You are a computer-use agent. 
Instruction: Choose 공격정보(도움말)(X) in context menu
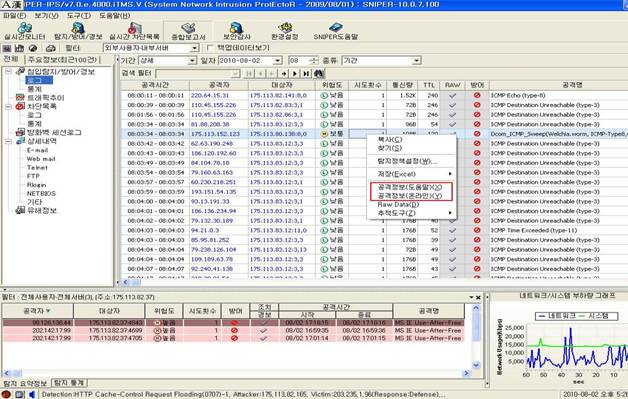411,187
